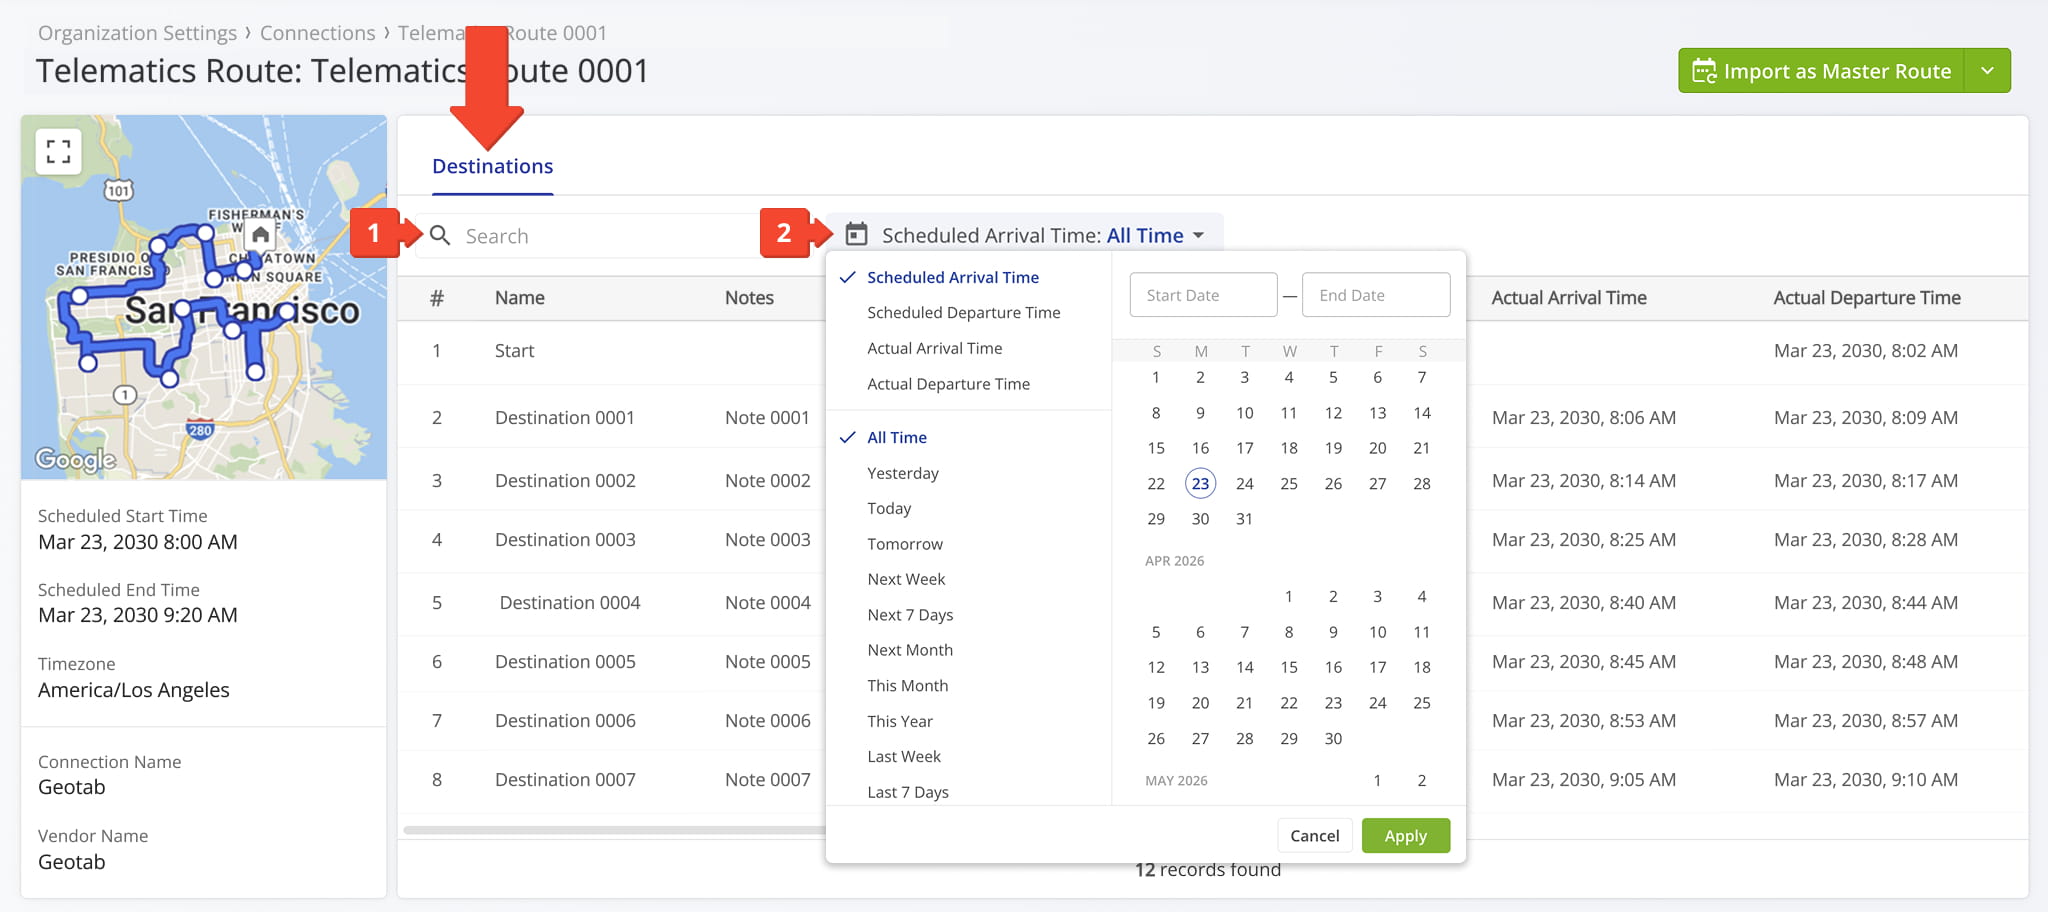Click the fullscreen map expand icon
The height and width of the screenshot is (912, 2048).
[58, 152]
